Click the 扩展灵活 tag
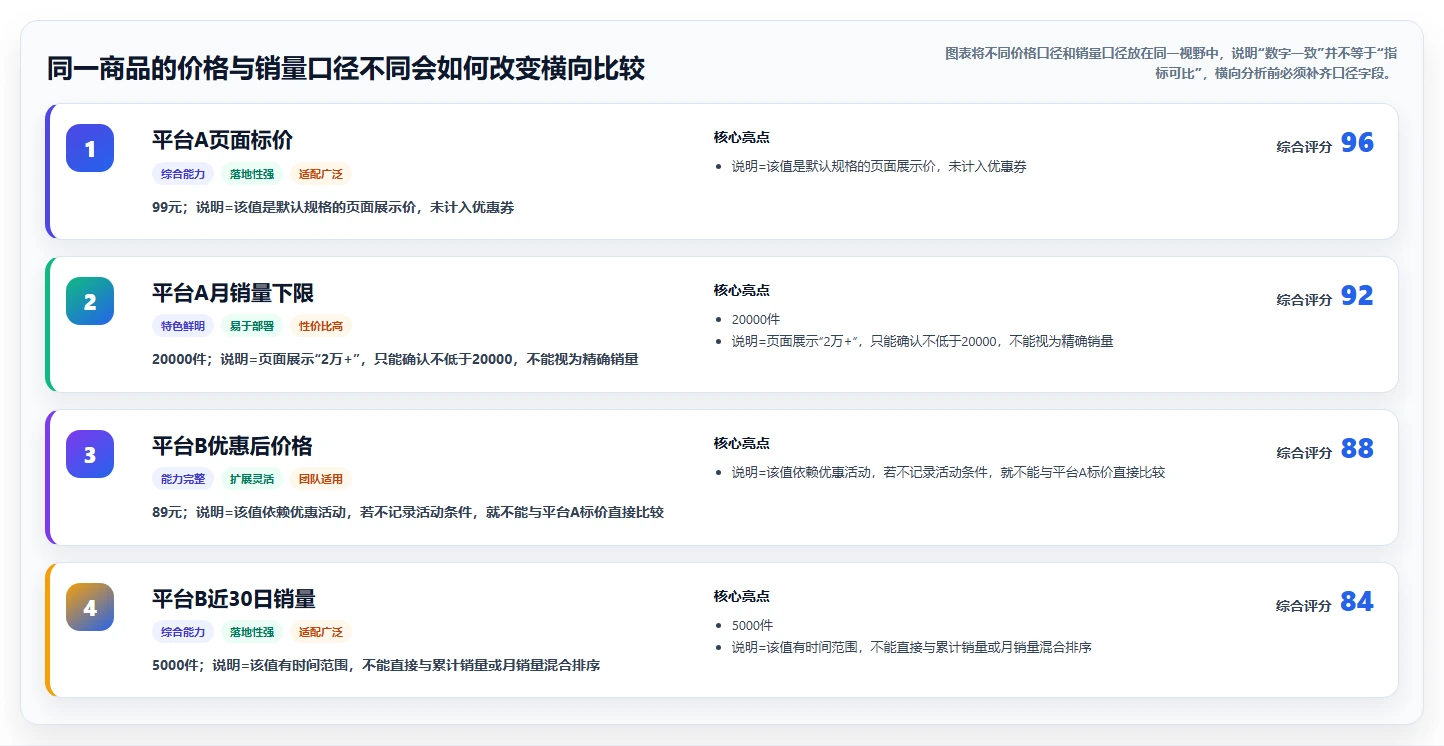 [252, 479]
